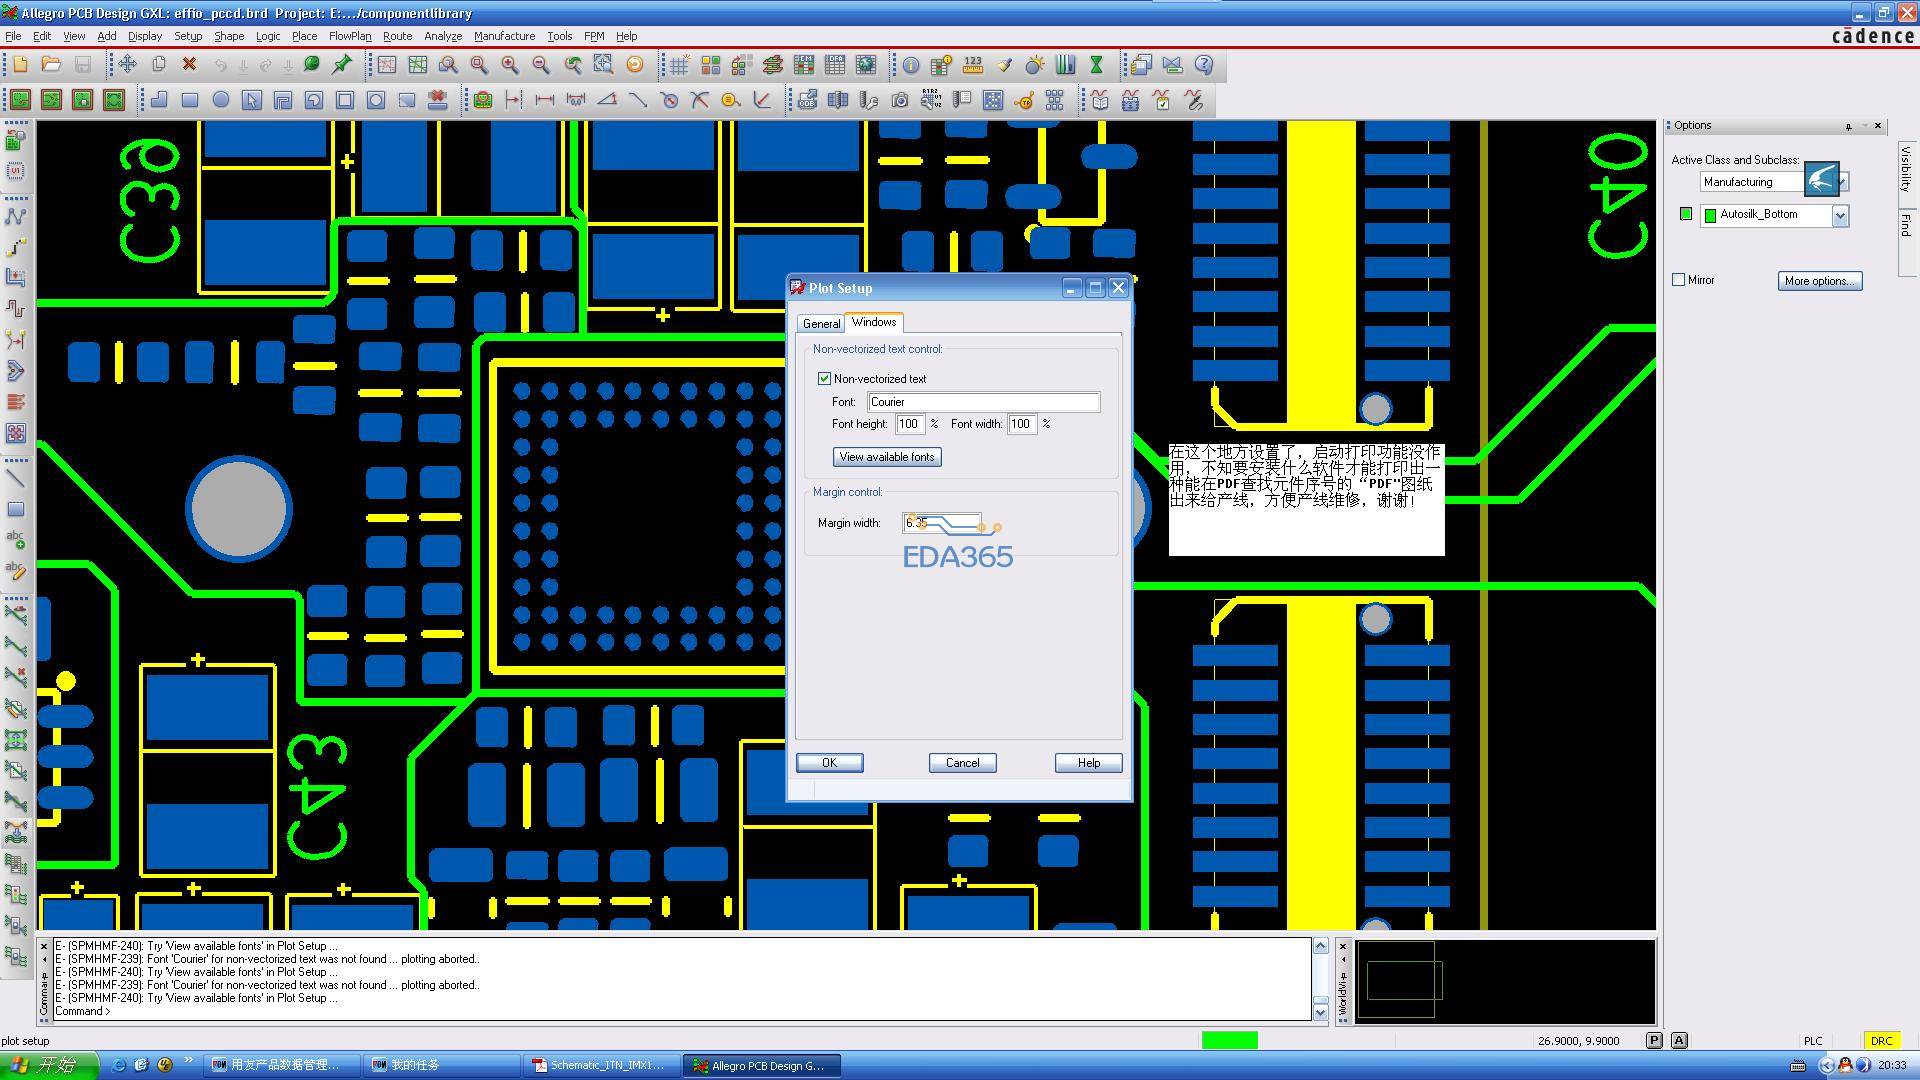Screen dimensions: 1920x1080
Task: Open the Manufacturing class dropdown
Action: pyautogui.click(x=1843, y=182)
